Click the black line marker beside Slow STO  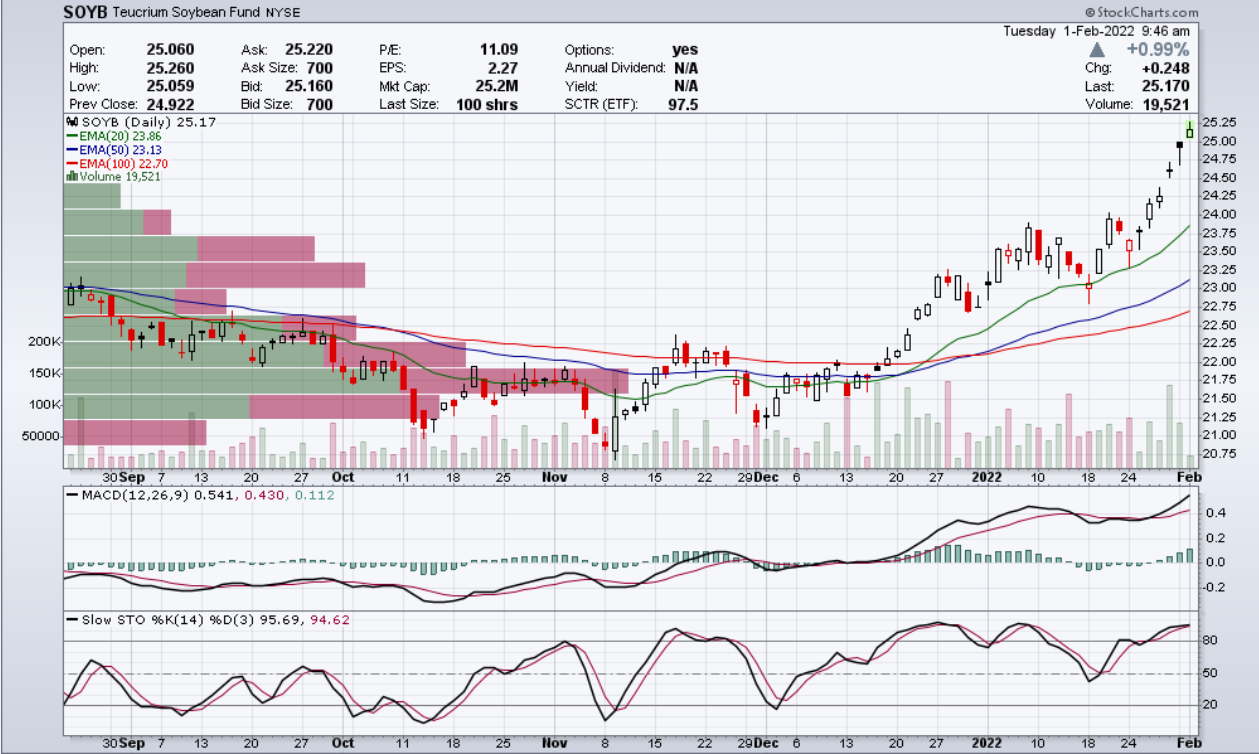pos(72,619)
